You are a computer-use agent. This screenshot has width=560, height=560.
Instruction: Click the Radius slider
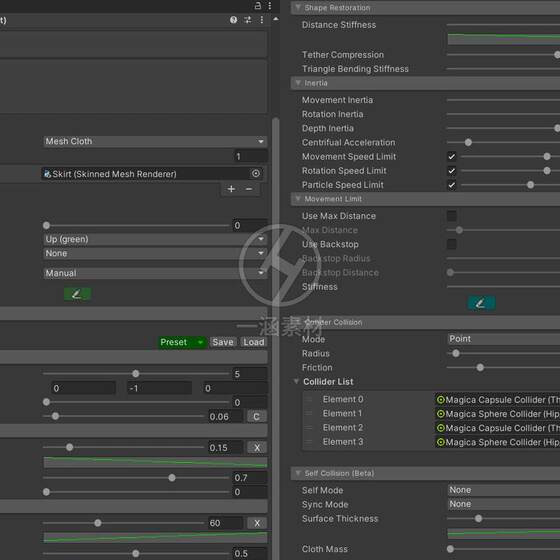pos(503,354)
